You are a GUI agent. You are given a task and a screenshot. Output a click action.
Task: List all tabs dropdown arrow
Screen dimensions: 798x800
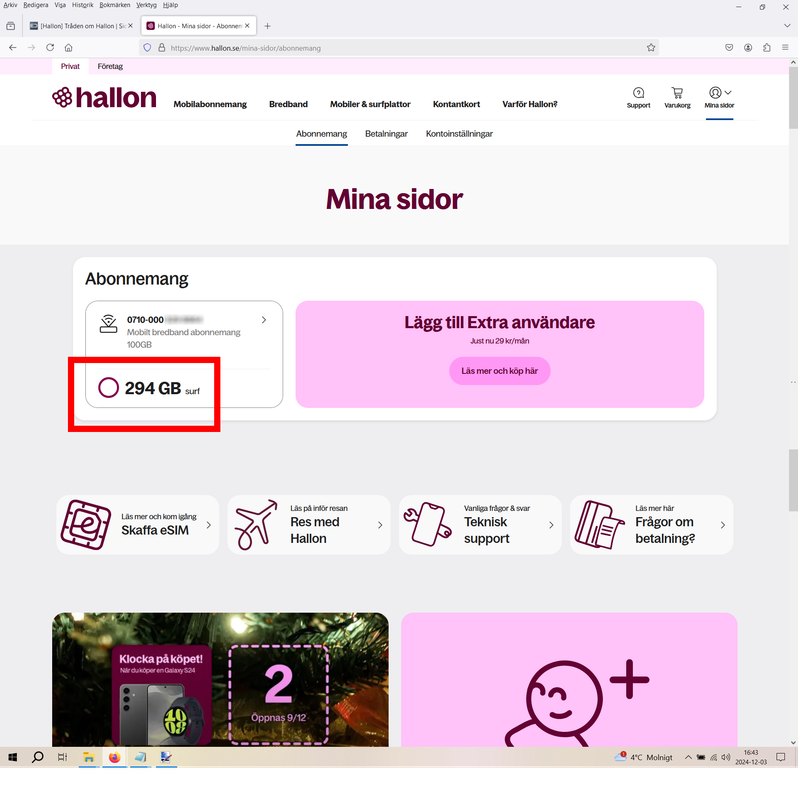tap(787, 26)
